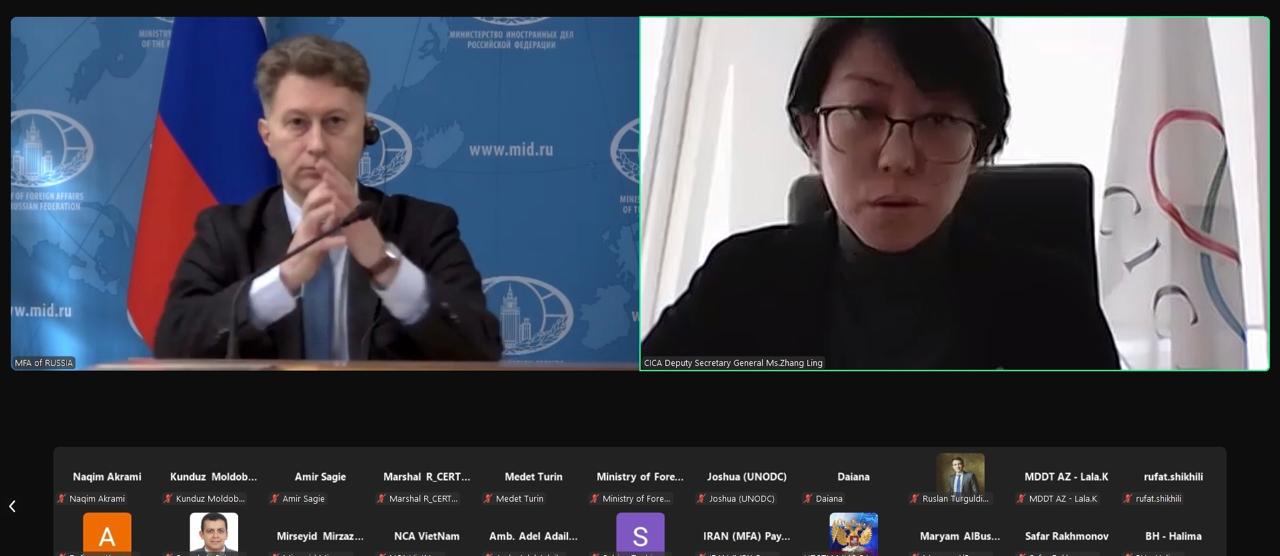Click muted mic icon beside rufat.shikhili

(x=1128, y=499)
